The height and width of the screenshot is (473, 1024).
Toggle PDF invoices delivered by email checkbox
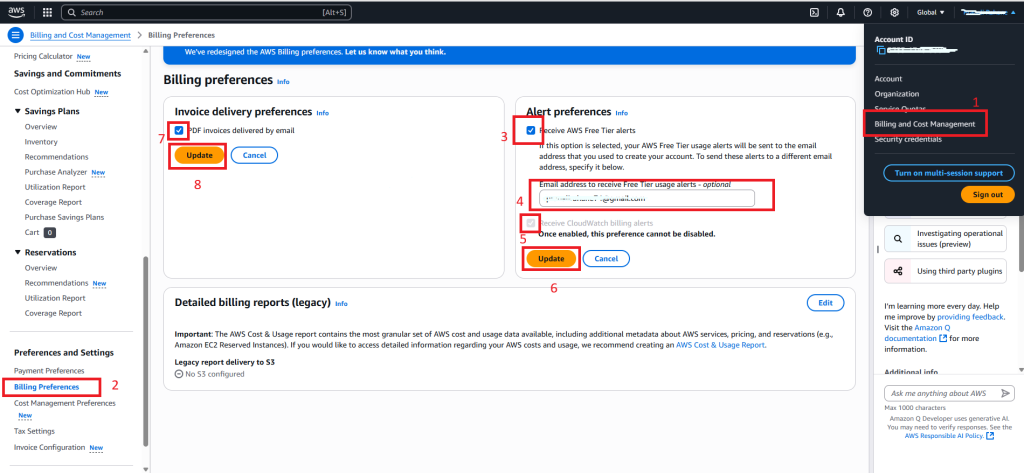[x=179, y=130]
